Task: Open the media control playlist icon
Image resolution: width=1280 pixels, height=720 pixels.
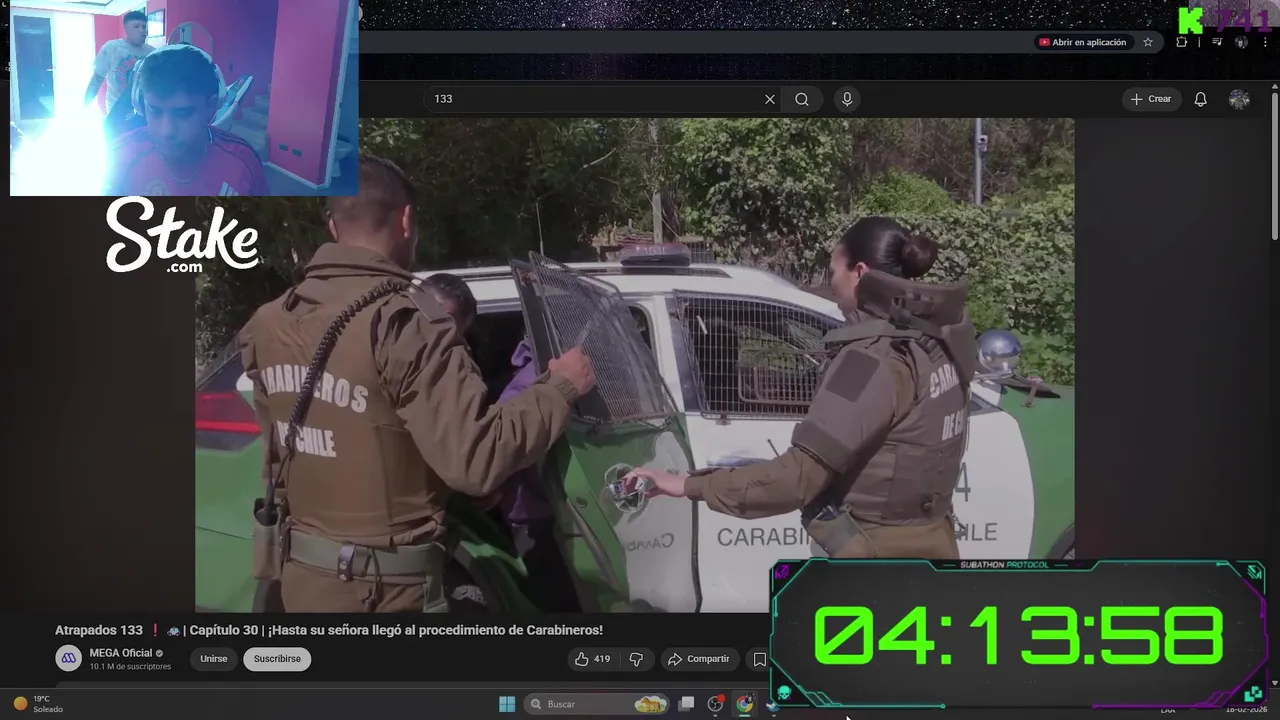Action: click(1217, 42)
